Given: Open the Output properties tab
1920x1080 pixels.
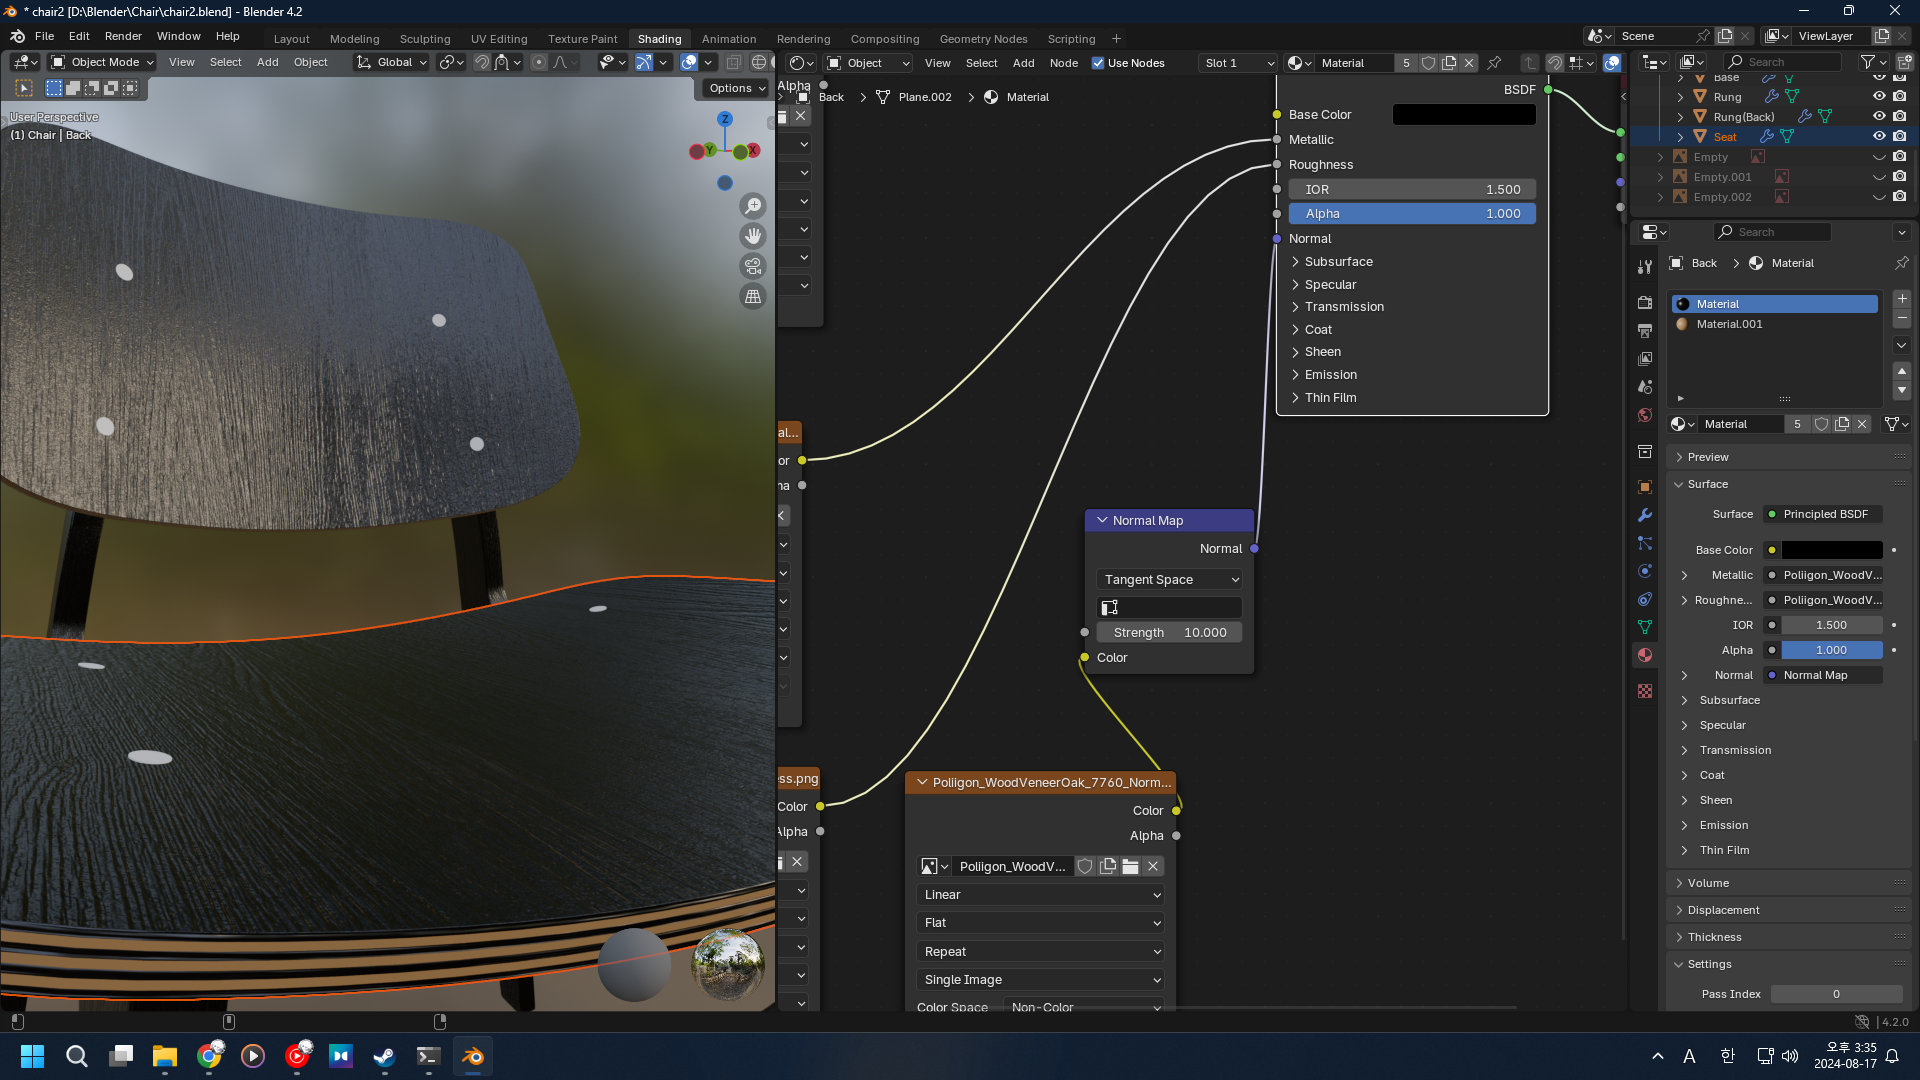Looking at the screenshot, I should pos(1645,330).
